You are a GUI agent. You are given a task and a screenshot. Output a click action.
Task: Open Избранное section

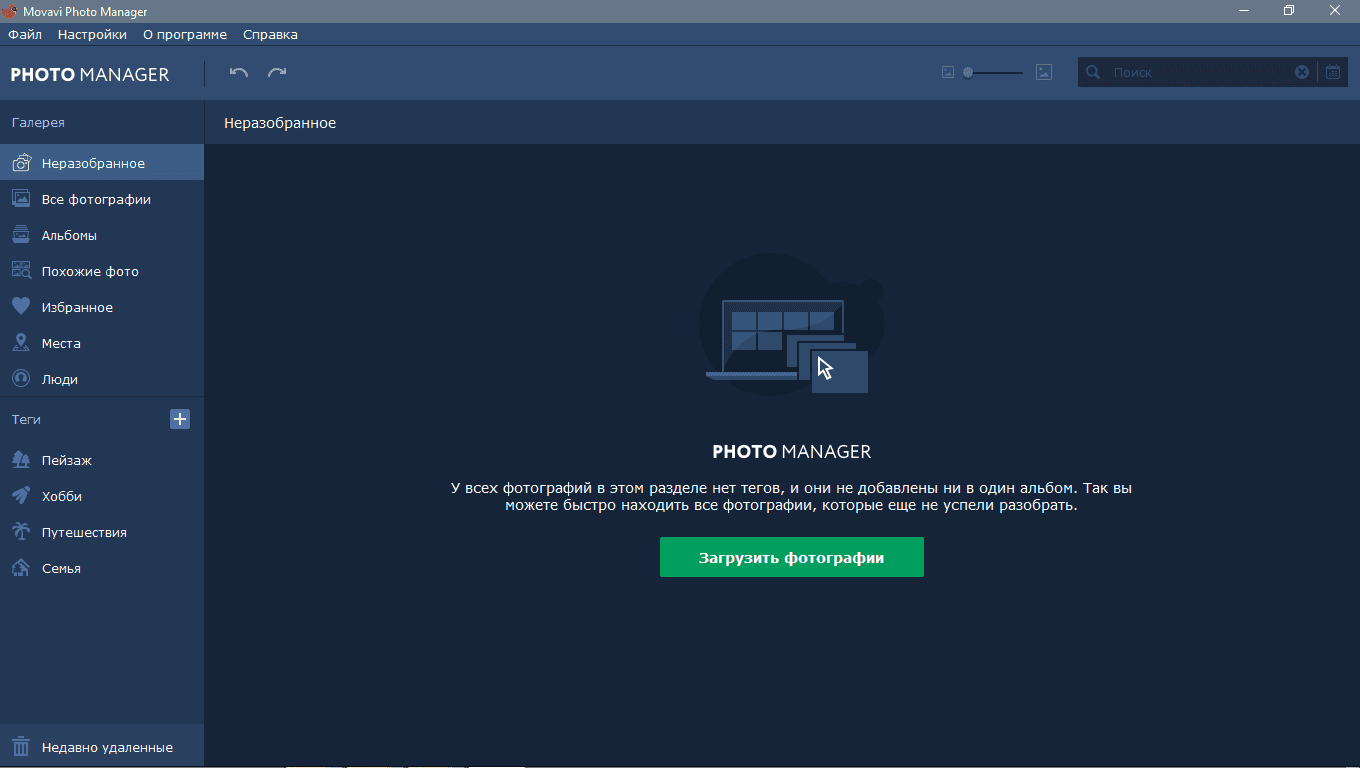(102, 307)
